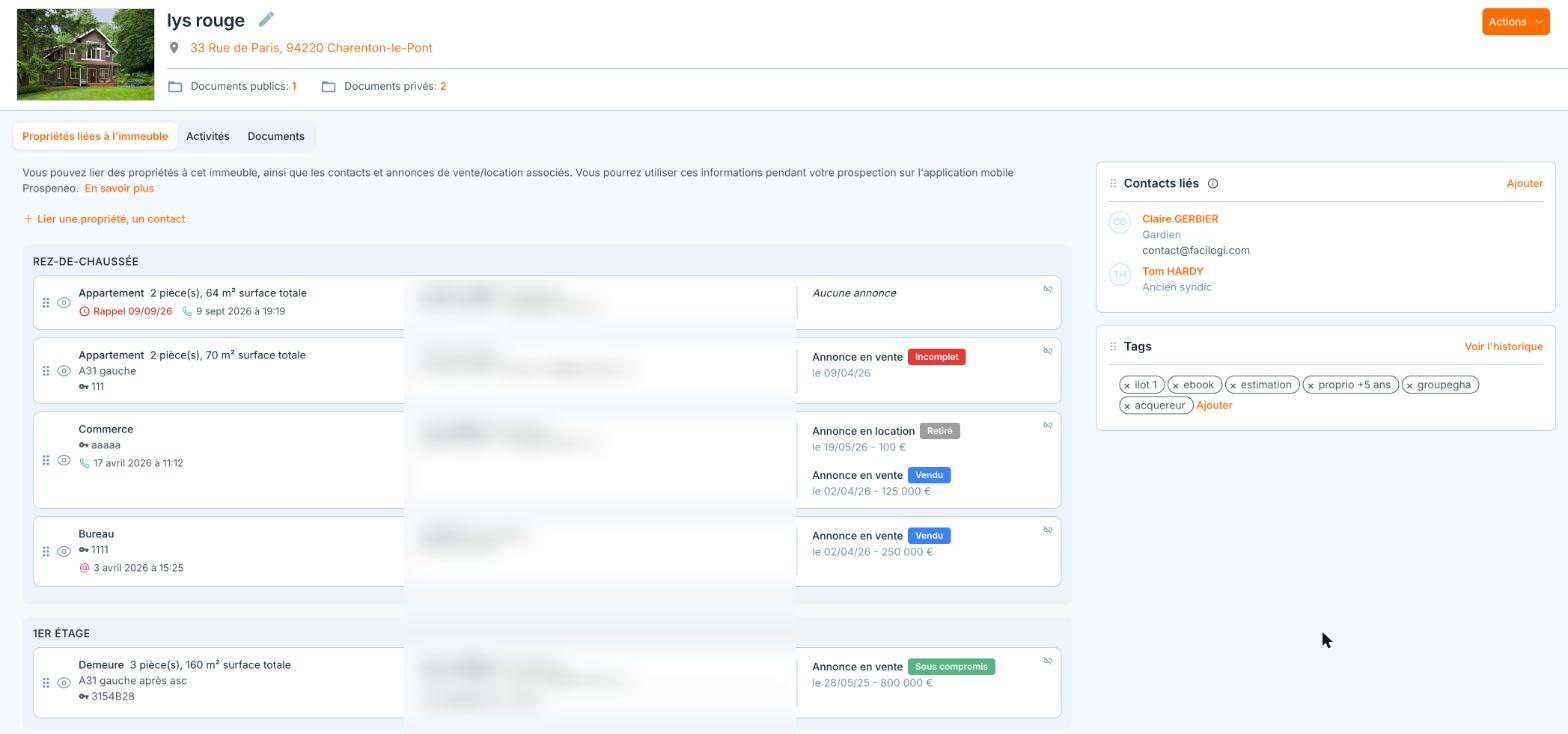This screenshot has height=734, width=1568.
Task: Toggle eye icon on Commerce row
Action: (64, 461)
